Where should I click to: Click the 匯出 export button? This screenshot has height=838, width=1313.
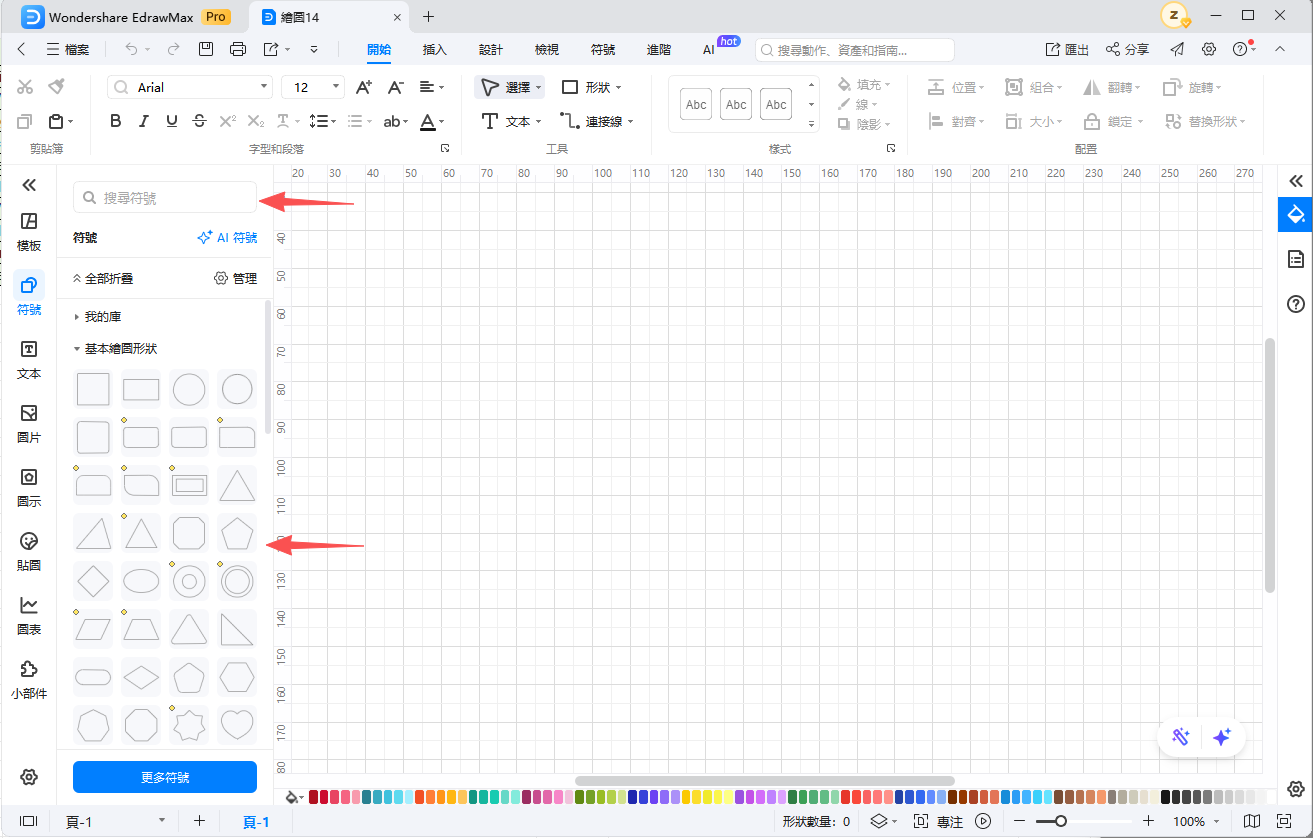pyautogui.click(x=1067, y=49)
